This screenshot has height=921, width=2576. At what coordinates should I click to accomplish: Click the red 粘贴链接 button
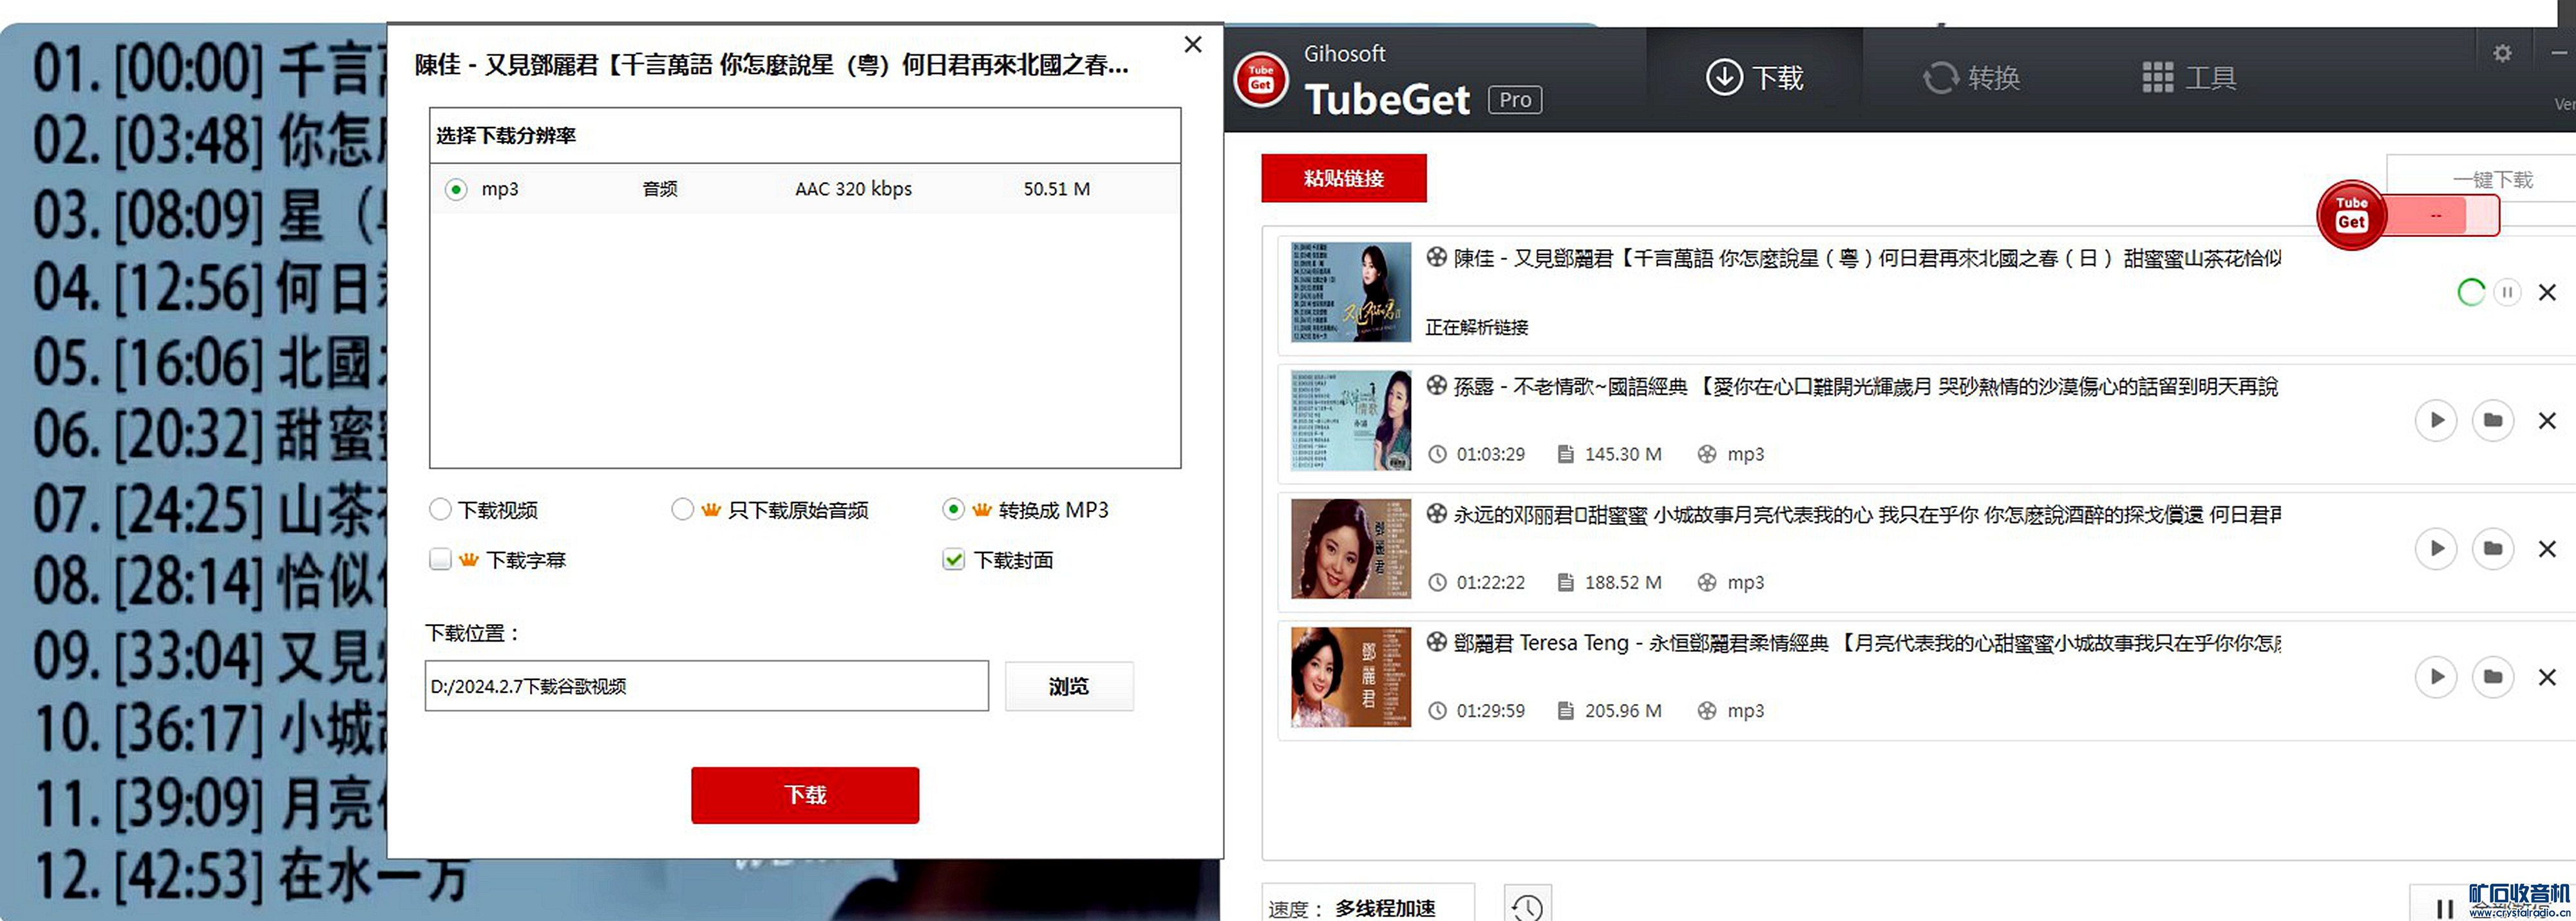(x=1344, y=178)
